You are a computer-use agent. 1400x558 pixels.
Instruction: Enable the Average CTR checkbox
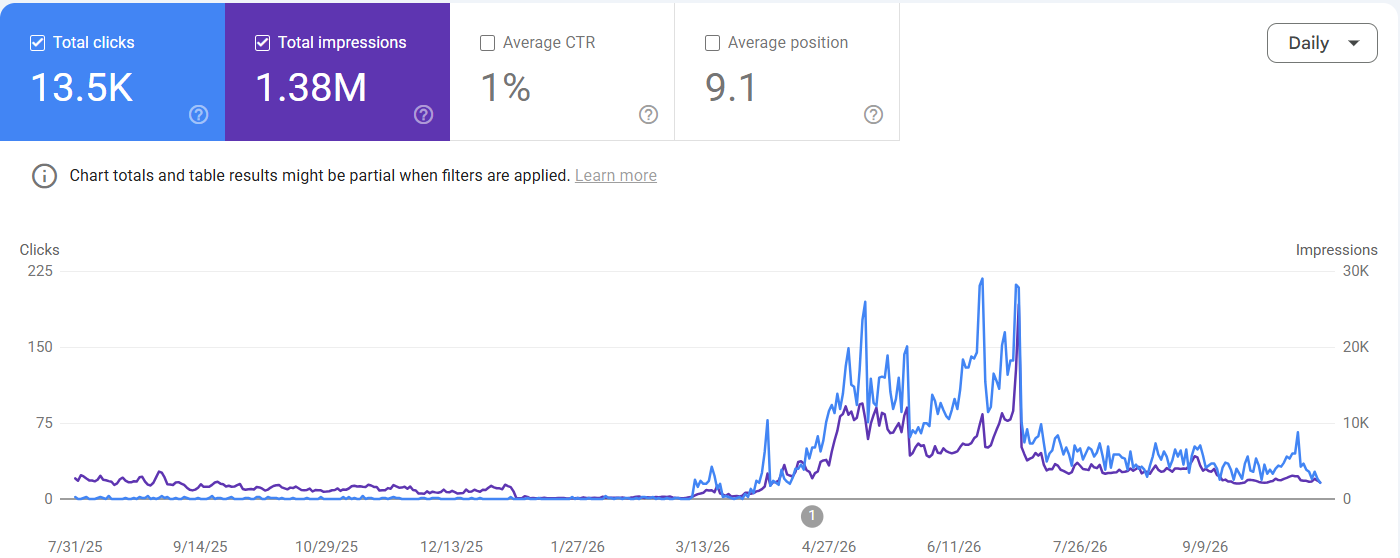click(488, 43)
